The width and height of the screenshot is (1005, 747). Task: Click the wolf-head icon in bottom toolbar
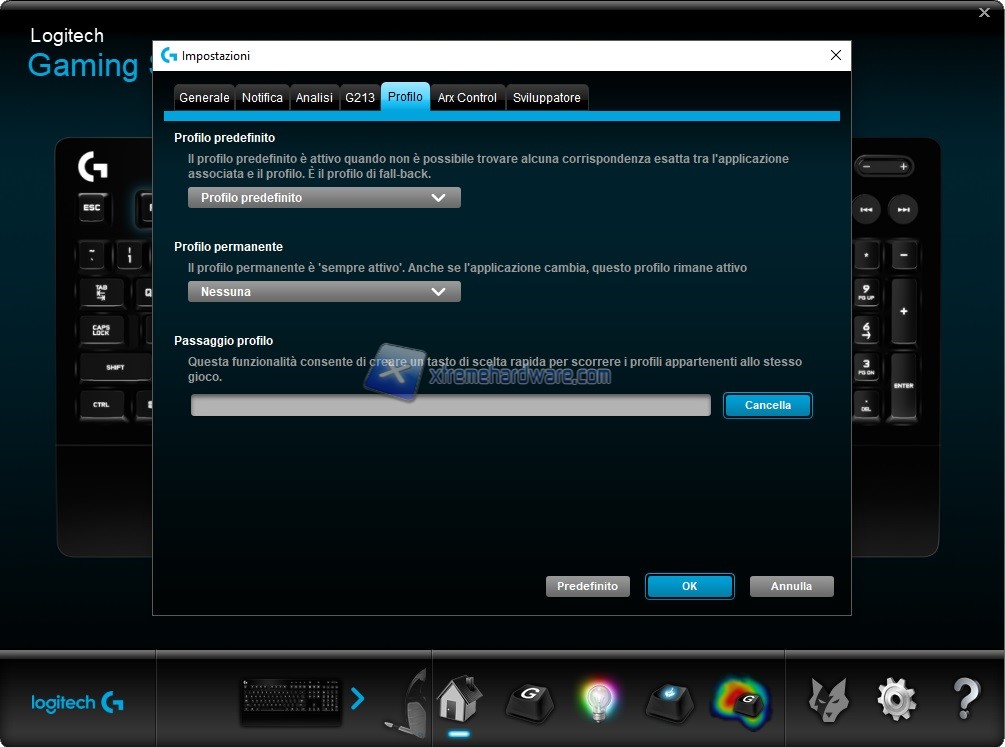[828, 698]
